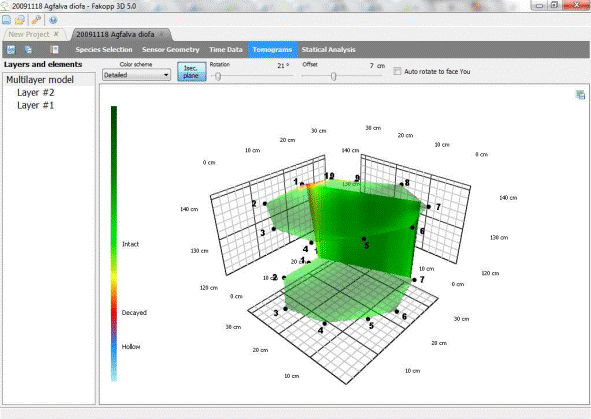
Task: Enable Auto rotate to face You checkbox
Action: tap(397, 71)
